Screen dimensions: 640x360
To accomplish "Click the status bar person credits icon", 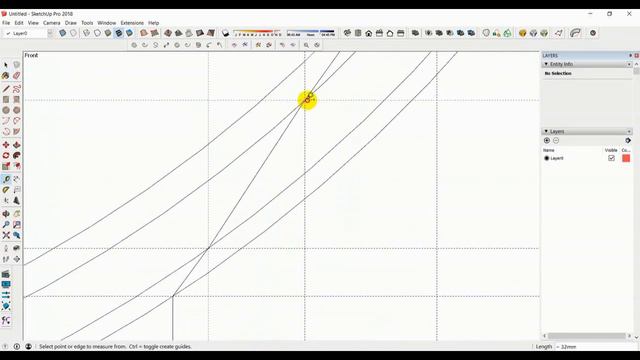I will click(28, 347).
